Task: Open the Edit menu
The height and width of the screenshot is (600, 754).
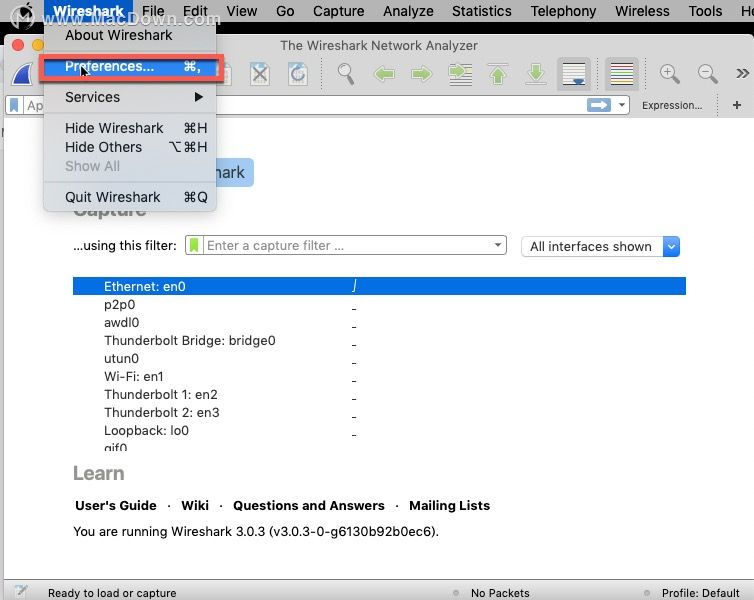Action: 195,11
